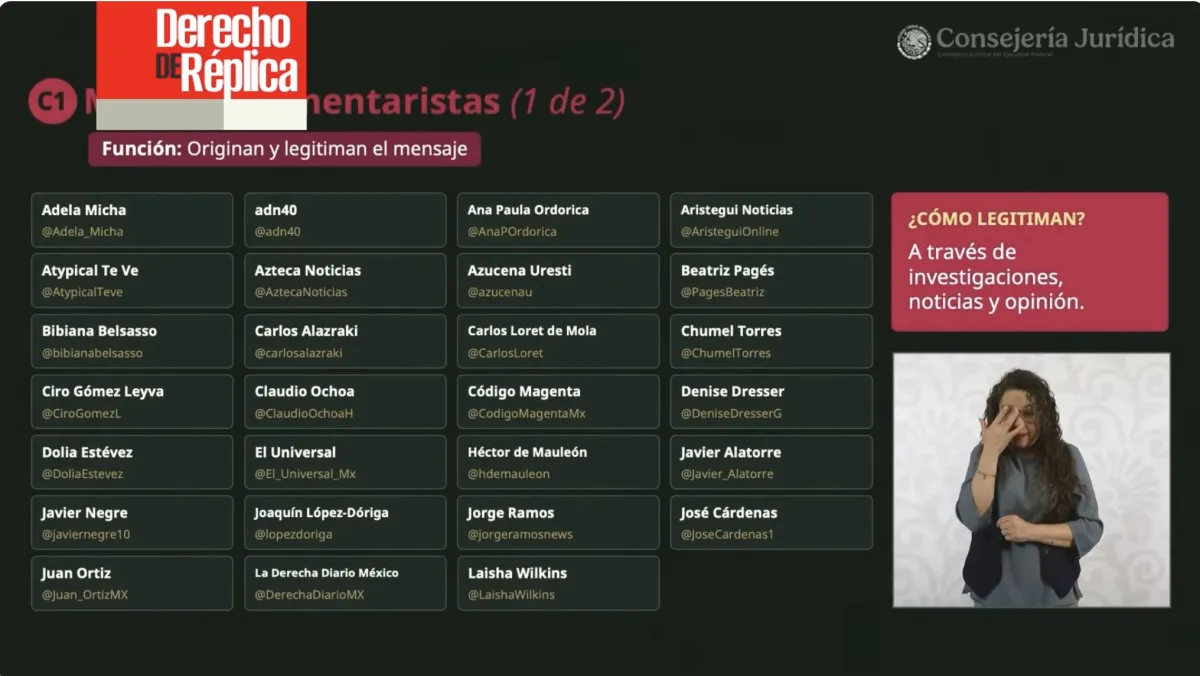Screen dimensions: 1200x676
Task: Select the Carlos Alazraki card
Action: (345, 341)
